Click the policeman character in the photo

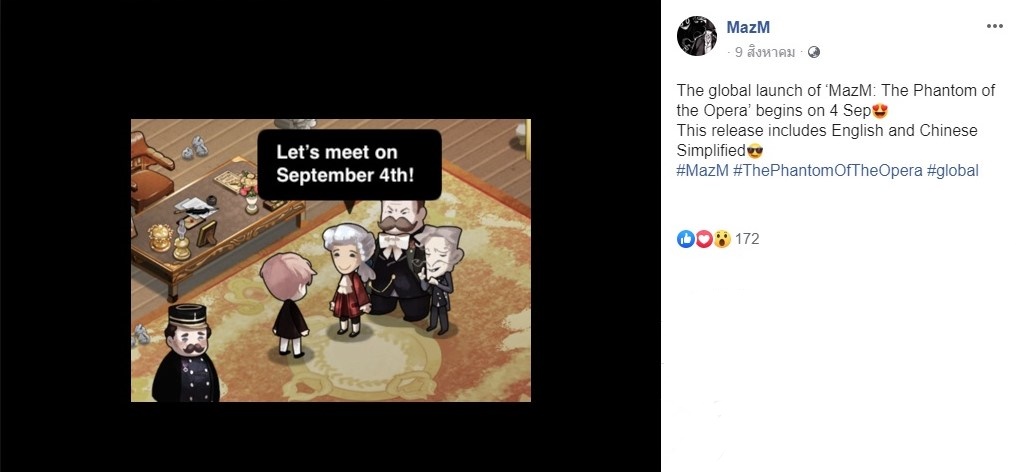point(187,354)
